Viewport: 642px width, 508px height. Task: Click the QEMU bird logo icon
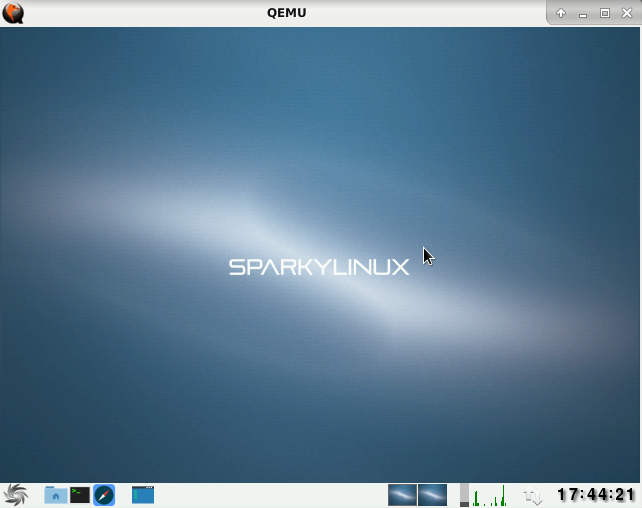13,13
